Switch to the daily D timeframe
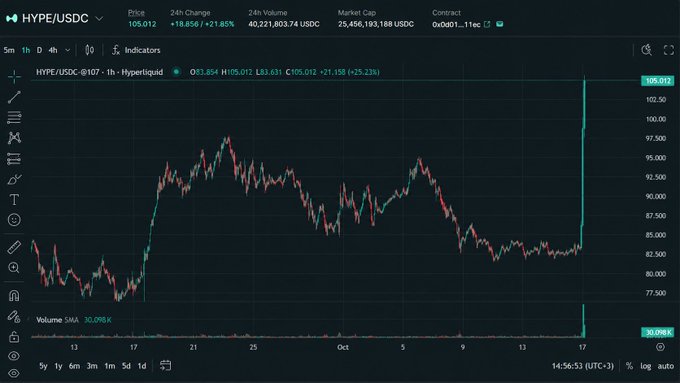This screenshot has height=383, width=680. point(39,50)
